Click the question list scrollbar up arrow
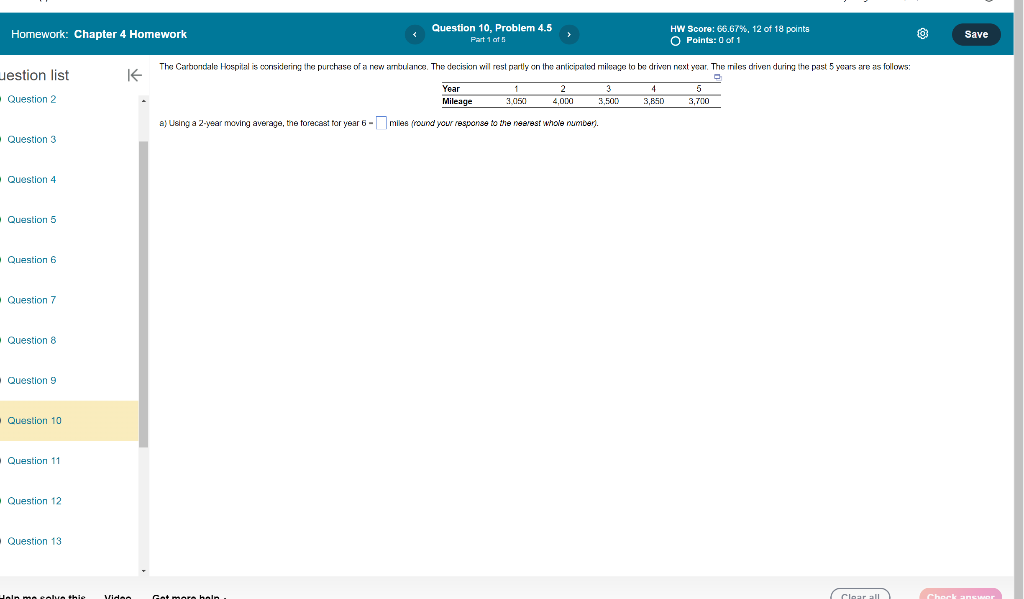 point(144,101)
